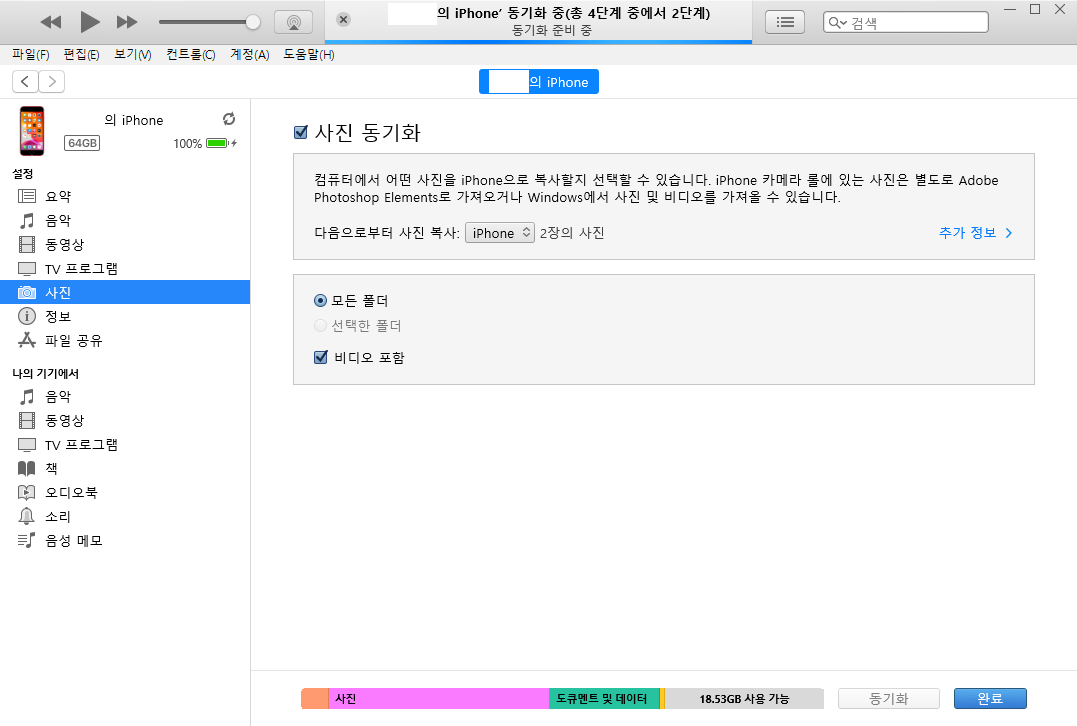Click the 100% battery percentage text
Image resolution: width=1077 pixels, height=726 pixels.
pos(188,144)
